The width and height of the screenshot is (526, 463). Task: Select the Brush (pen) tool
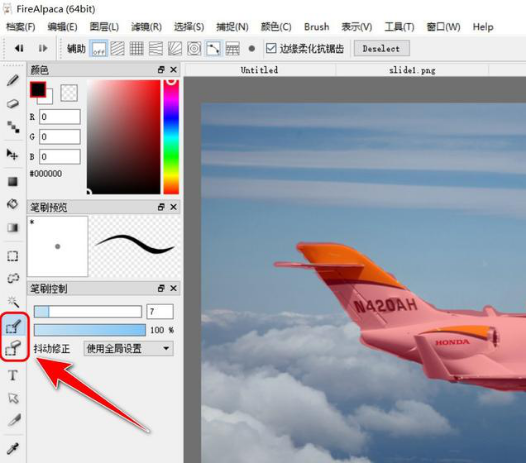(13, 80)
